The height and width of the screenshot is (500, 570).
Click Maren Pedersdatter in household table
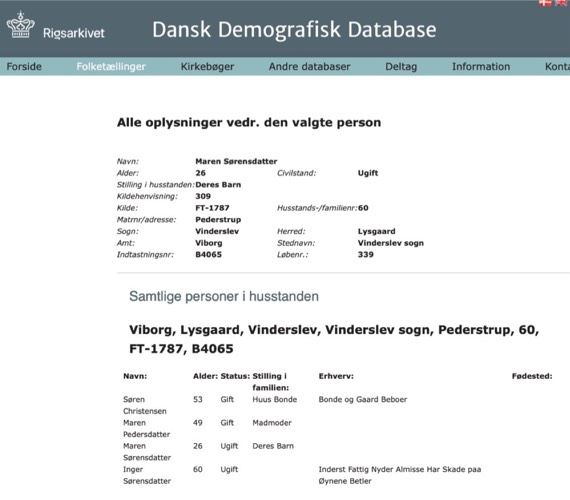coord(146,428)
